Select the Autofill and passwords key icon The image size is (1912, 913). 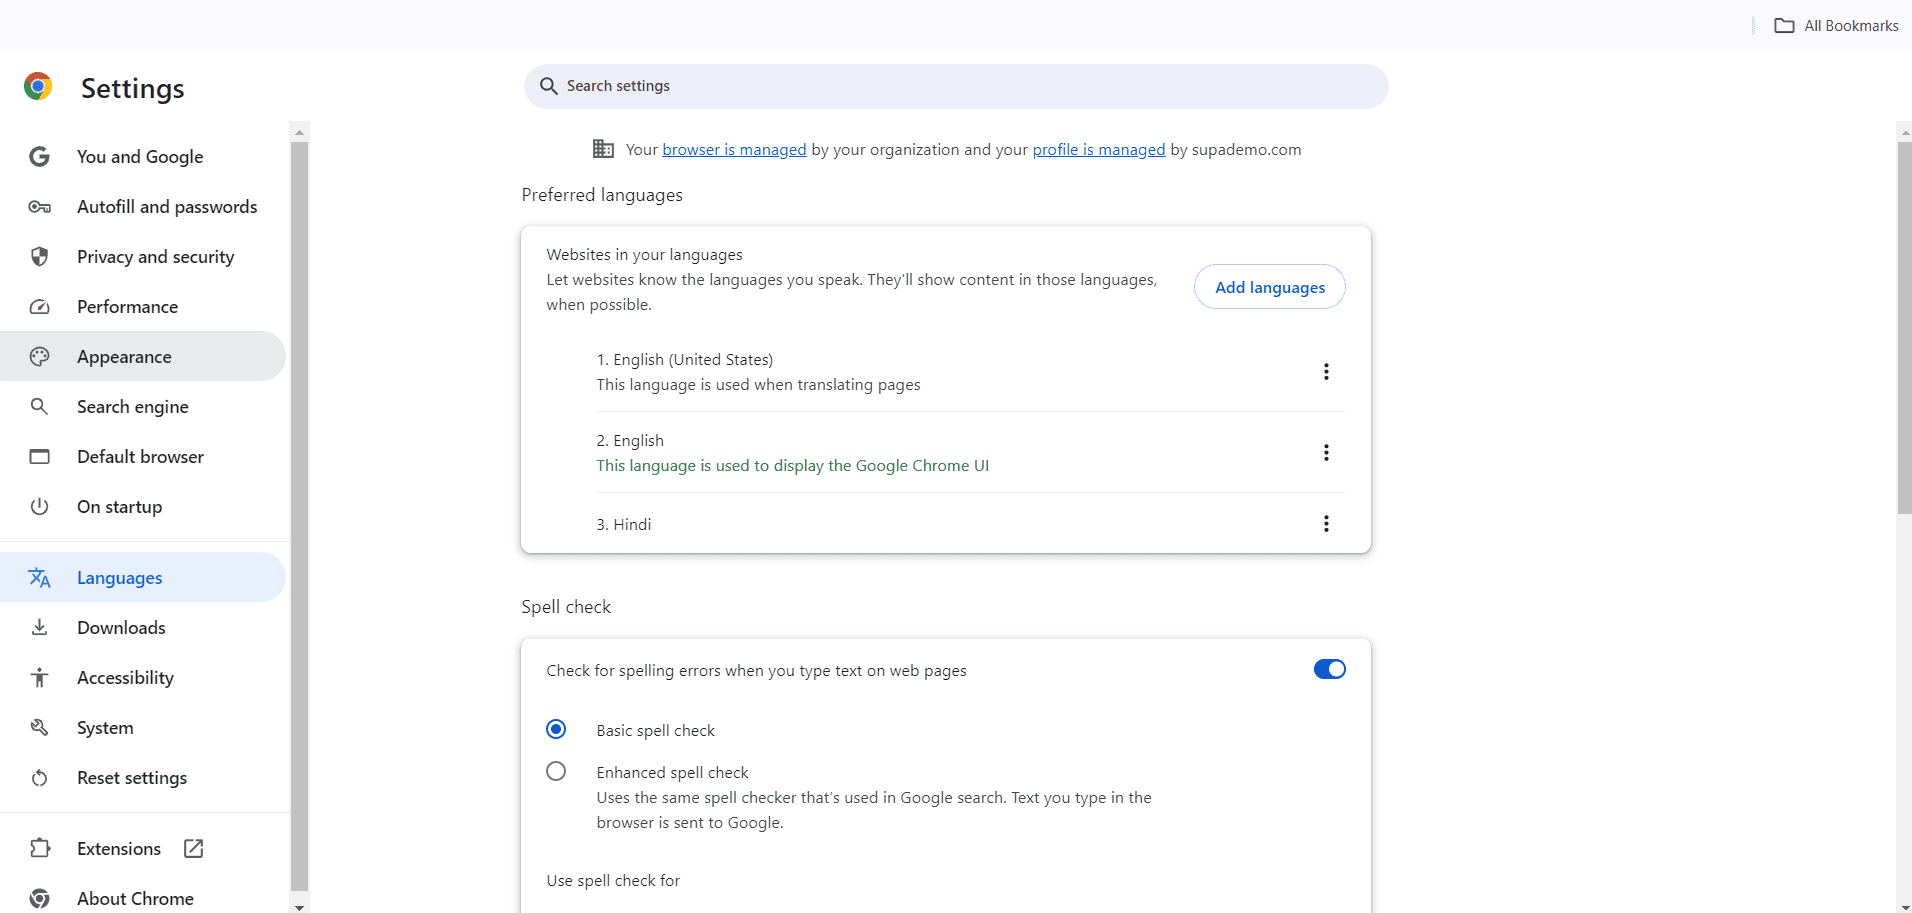click(x=39, y=206)
